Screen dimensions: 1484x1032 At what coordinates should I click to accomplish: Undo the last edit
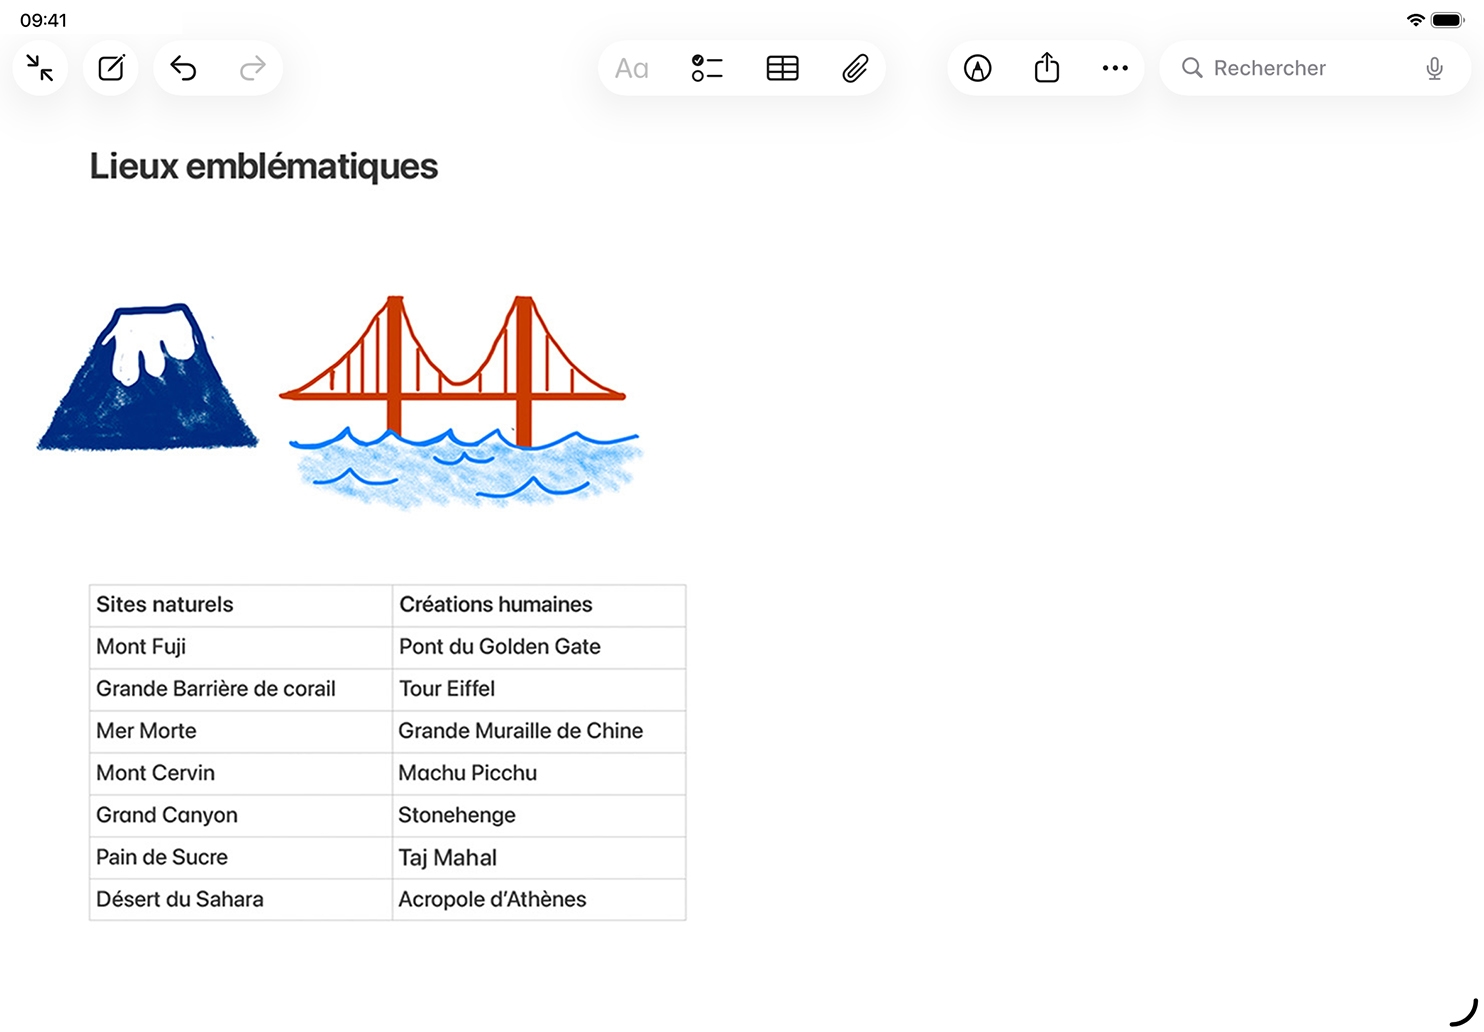point(183,68)
